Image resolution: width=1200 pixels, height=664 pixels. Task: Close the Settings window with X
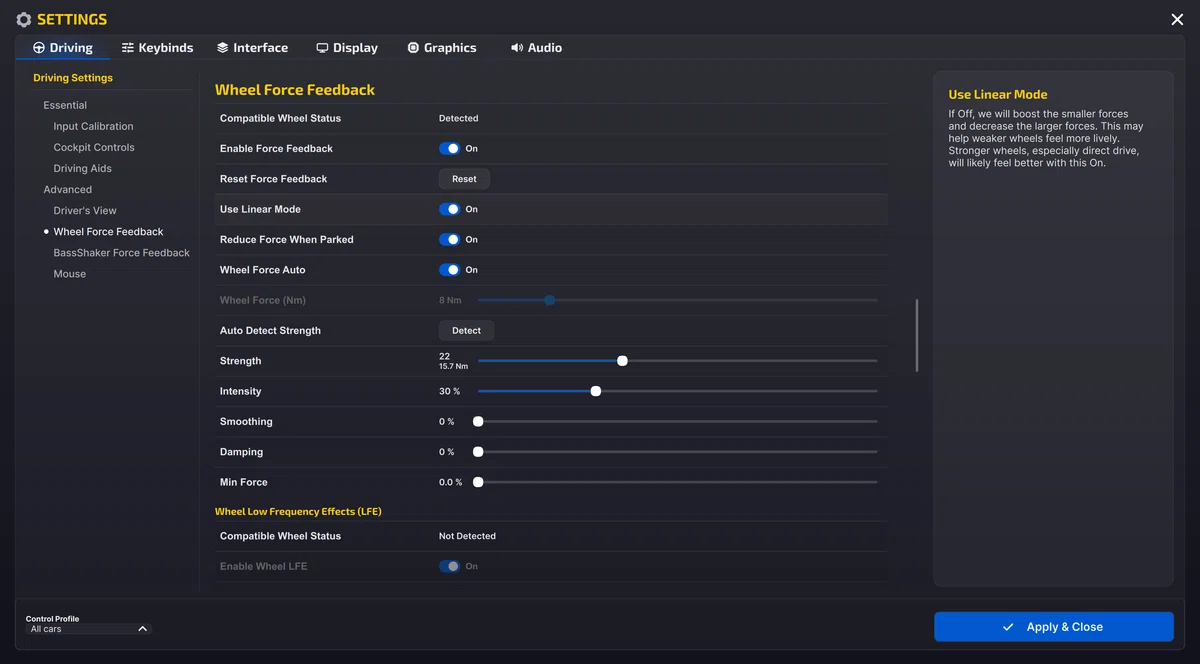click(x=1177, y=20)
